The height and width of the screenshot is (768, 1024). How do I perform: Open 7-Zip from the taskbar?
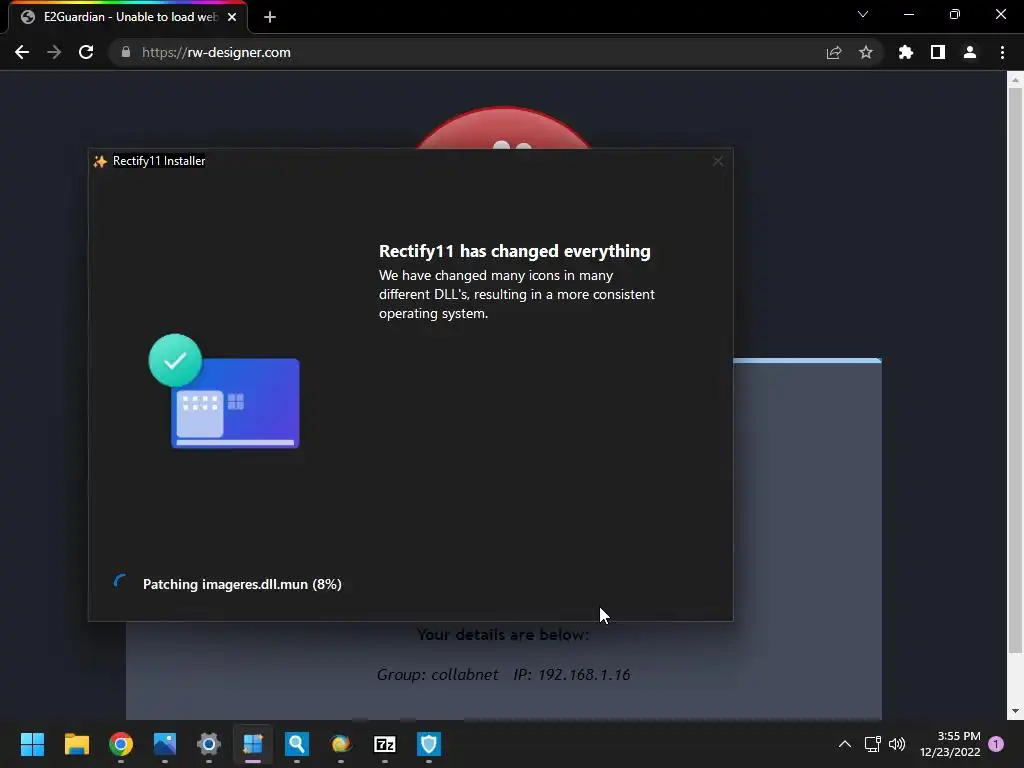pyautogui.click(x=385, y=744)
